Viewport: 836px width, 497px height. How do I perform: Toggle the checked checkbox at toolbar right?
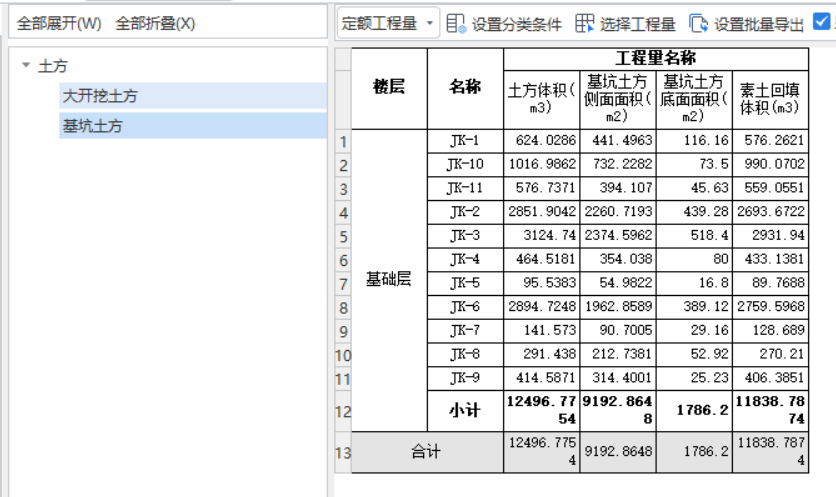pyautogui.click(x=822, y=21)
